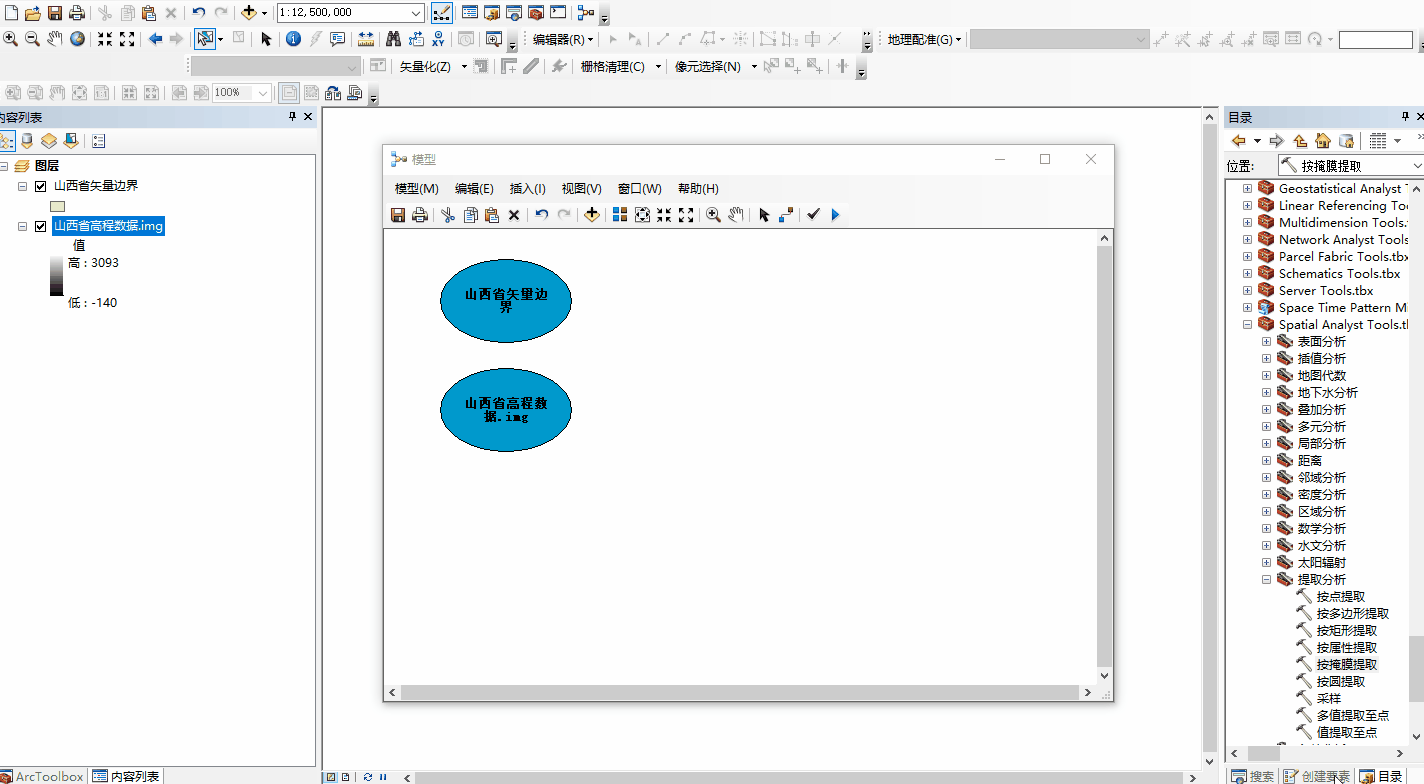Expand 表面分析 in the catalog tree
This screenshot has height=784, width=1424.
click(x=1266, y=341)
